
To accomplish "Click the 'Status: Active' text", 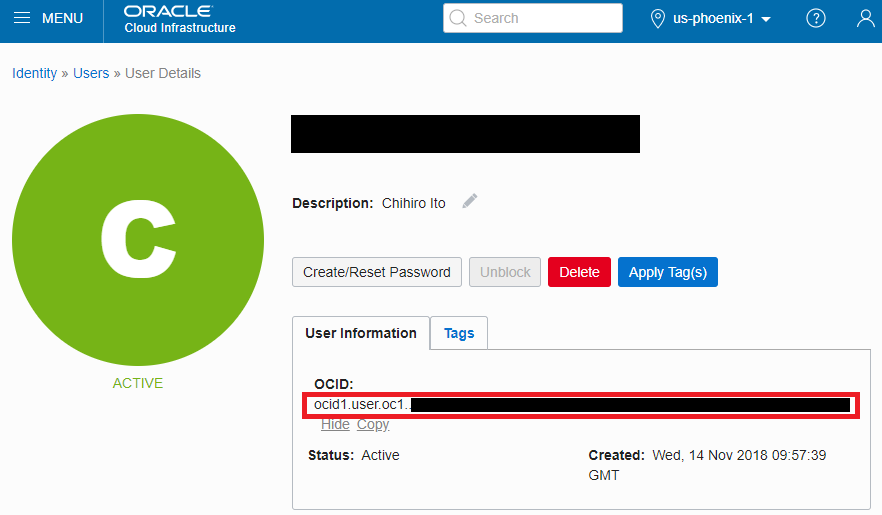I will pos(354,455).
